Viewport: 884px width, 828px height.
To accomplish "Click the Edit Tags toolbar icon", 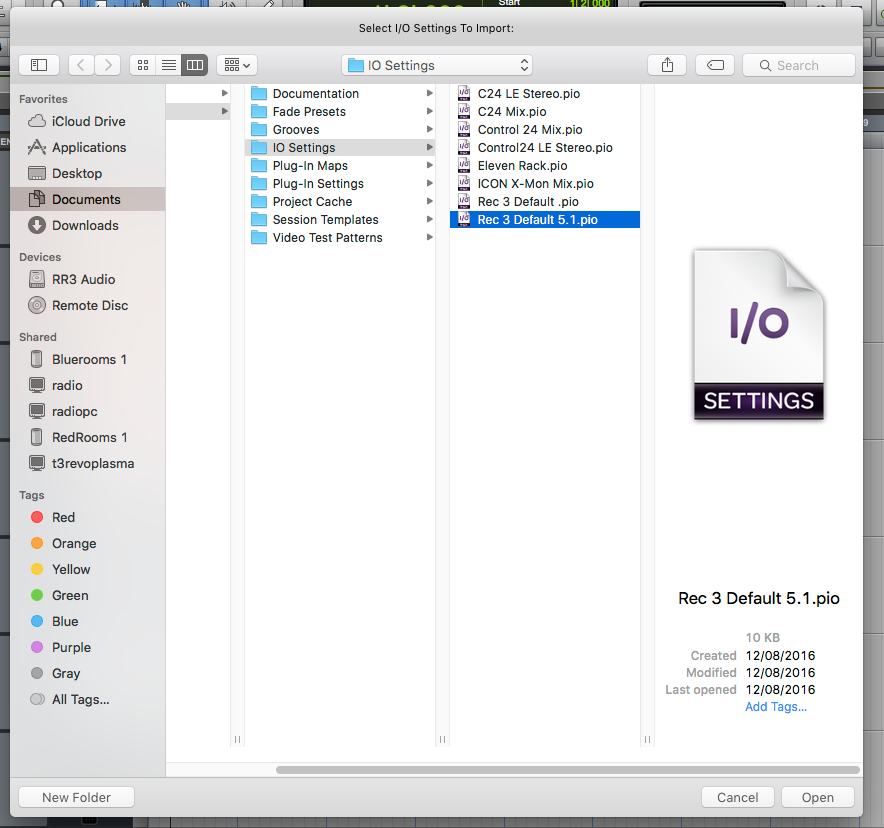I will 715,65.
